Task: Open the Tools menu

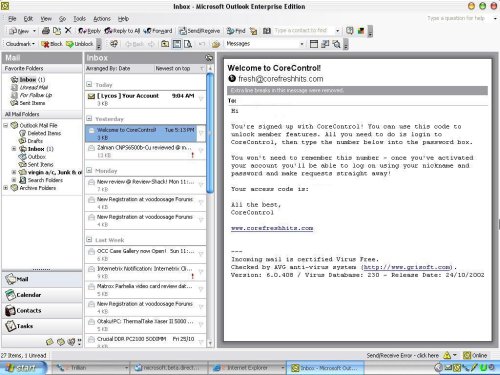Action: click(x=79, y=19)
